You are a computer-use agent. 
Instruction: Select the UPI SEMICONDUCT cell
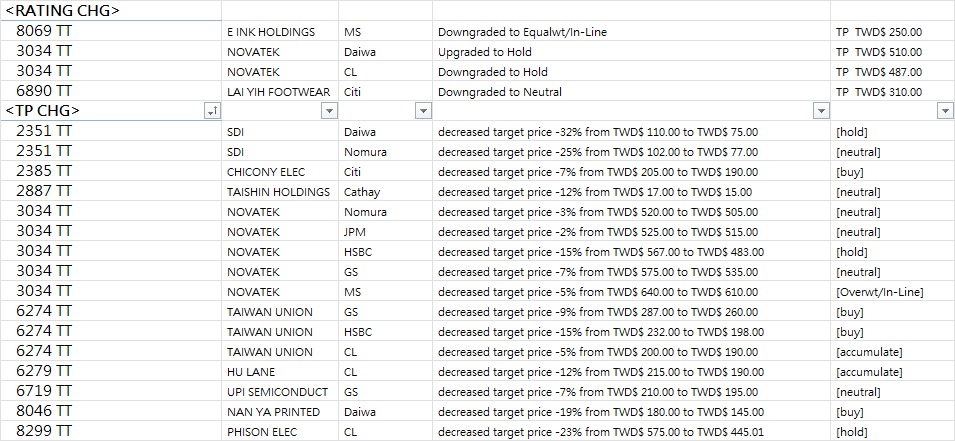[280, 392]
